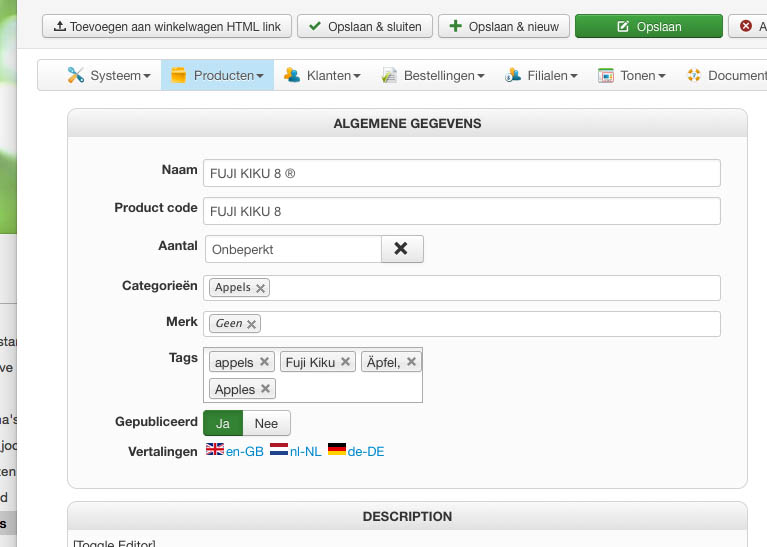This screenshot has height=547, width=767.
Task: Open the Systeem dropdown menu
Action: 109,75
